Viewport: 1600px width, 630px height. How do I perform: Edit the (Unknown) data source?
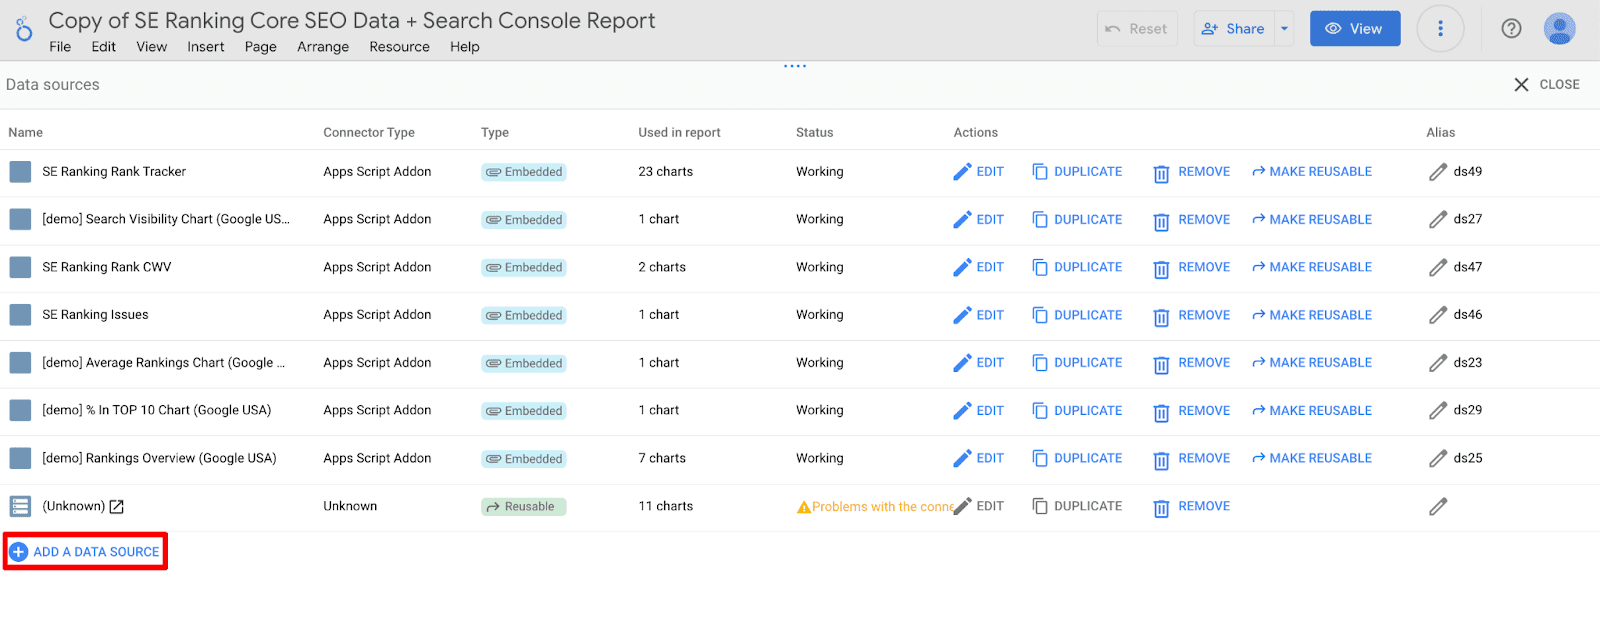click(979, 507)
